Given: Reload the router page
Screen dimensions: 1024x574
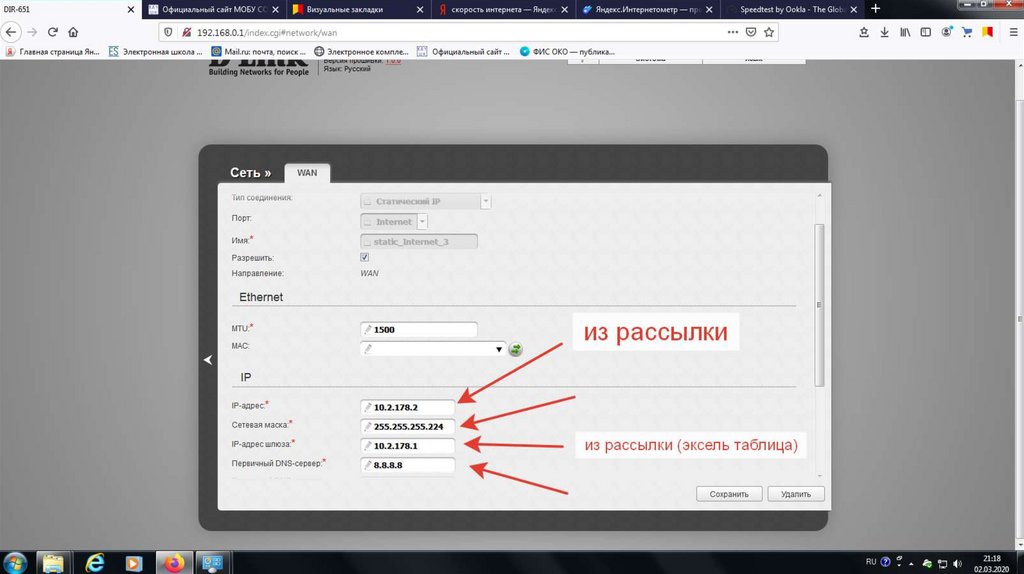Looking at the screenshot, I should tap(52, 32).
